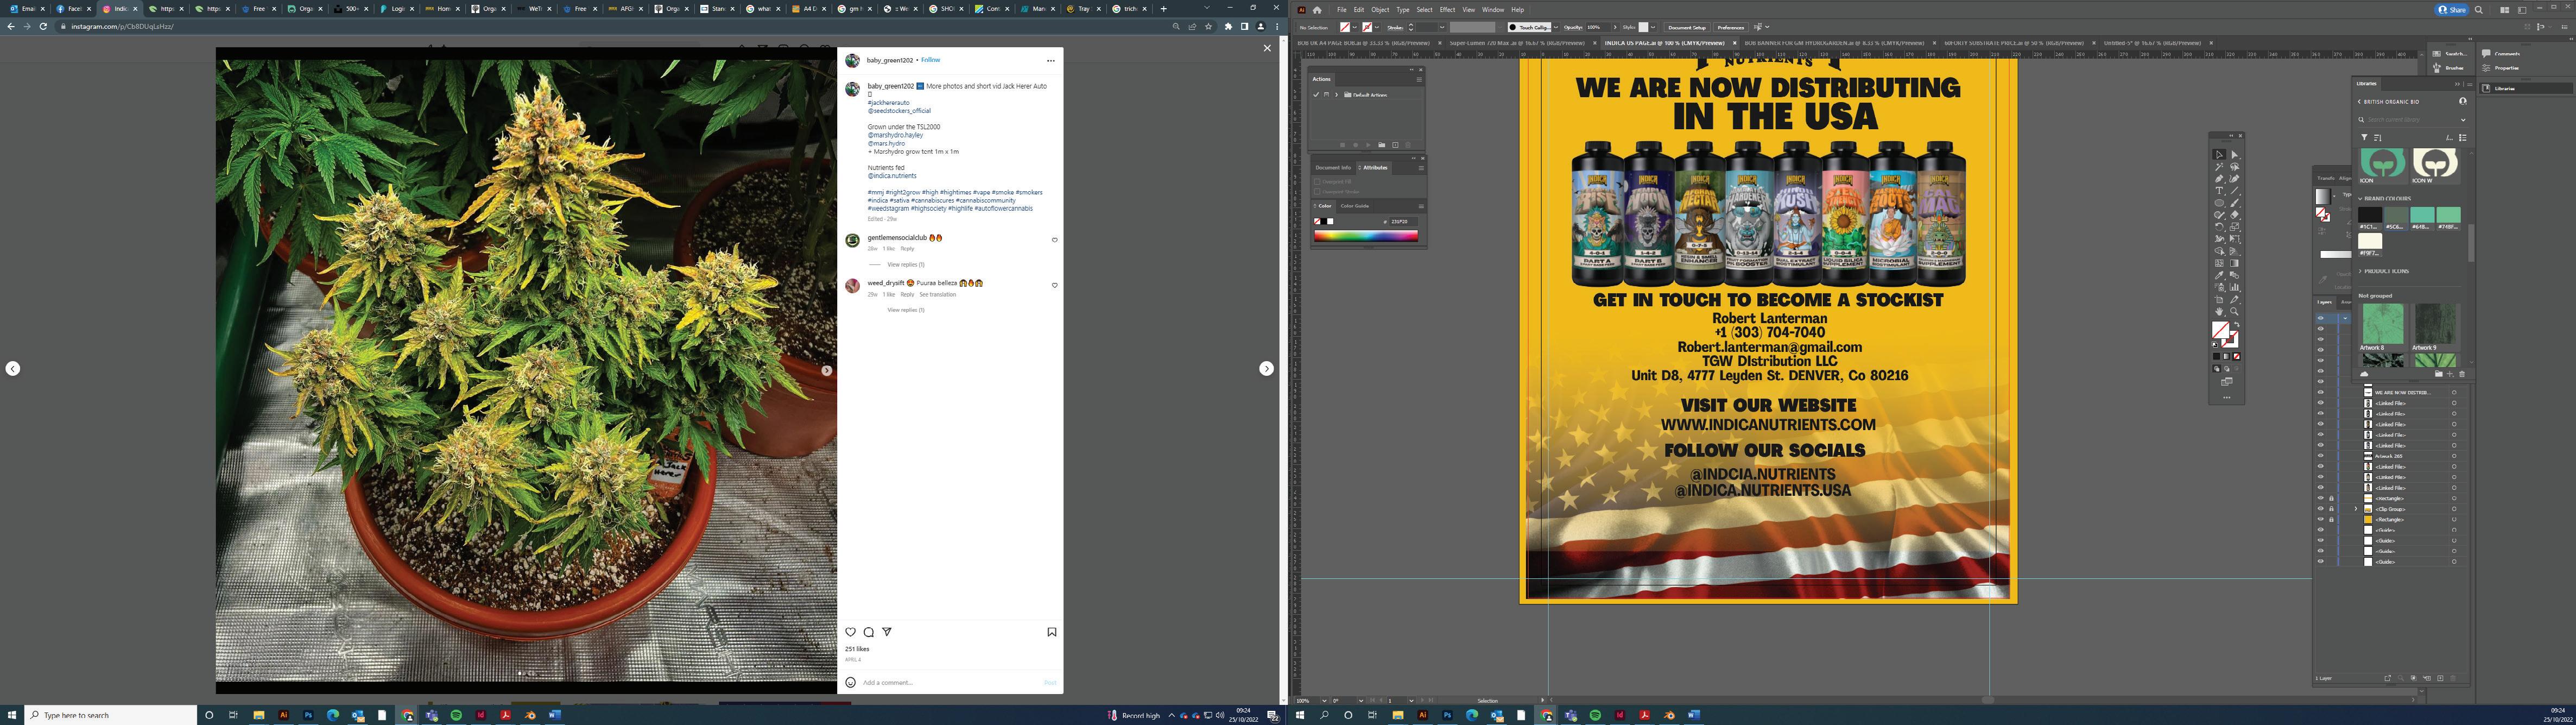
Task: Switch to BOB UK A4 PAGE tab
Action: [1362, 43]
